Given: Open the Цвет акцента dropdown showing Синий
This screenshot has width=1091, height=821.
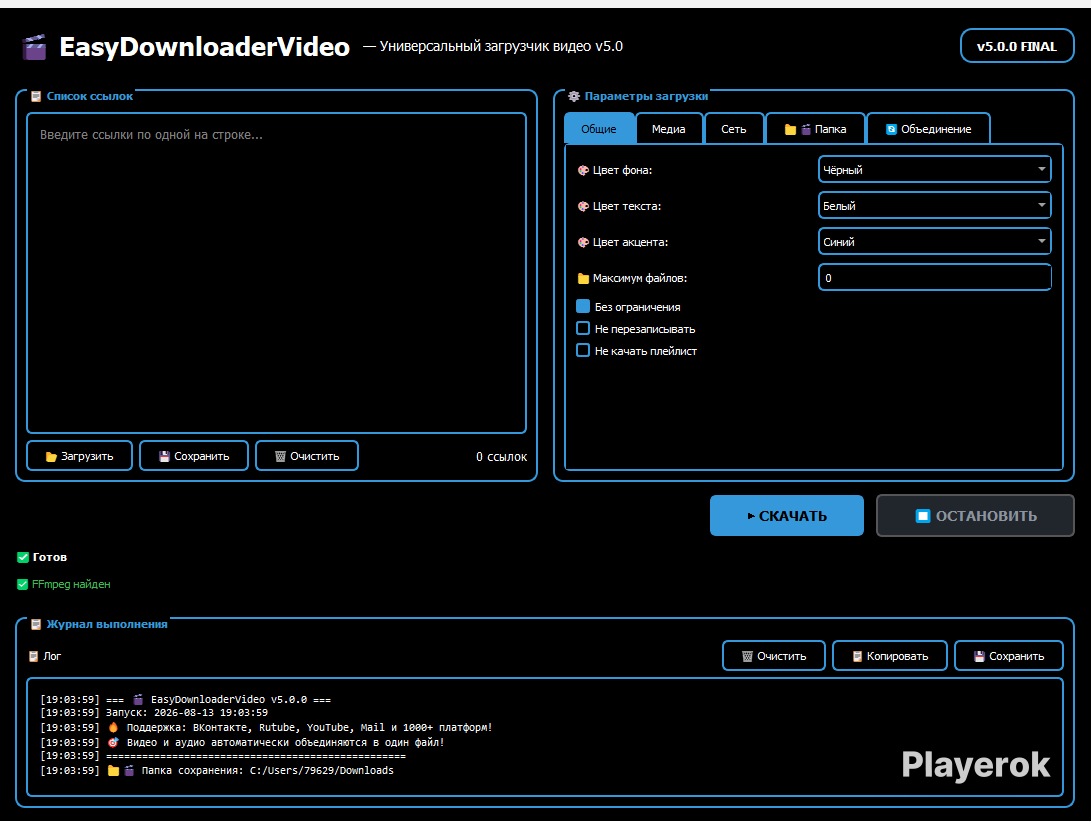Looking at the screenshot, I should (934, 241).
